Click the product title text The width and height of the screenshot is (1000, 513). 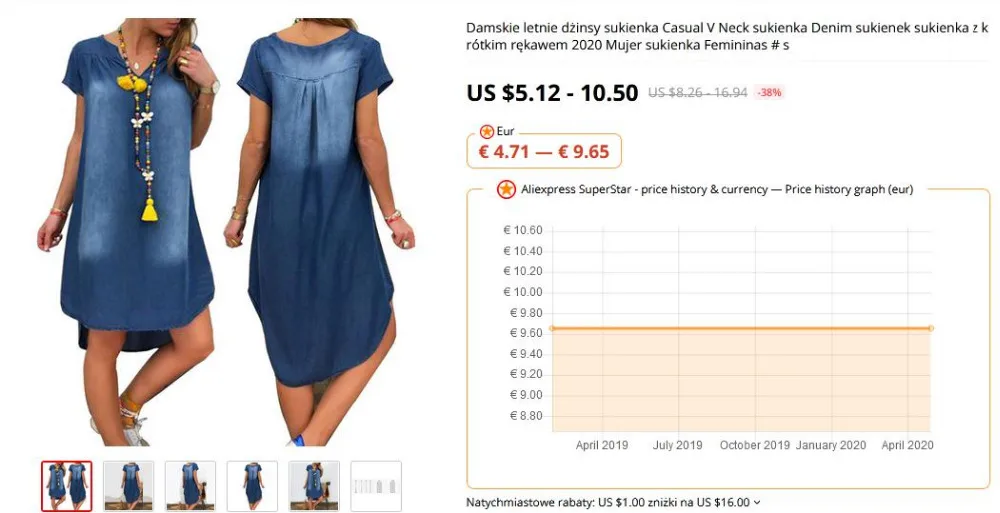point(727,36)
